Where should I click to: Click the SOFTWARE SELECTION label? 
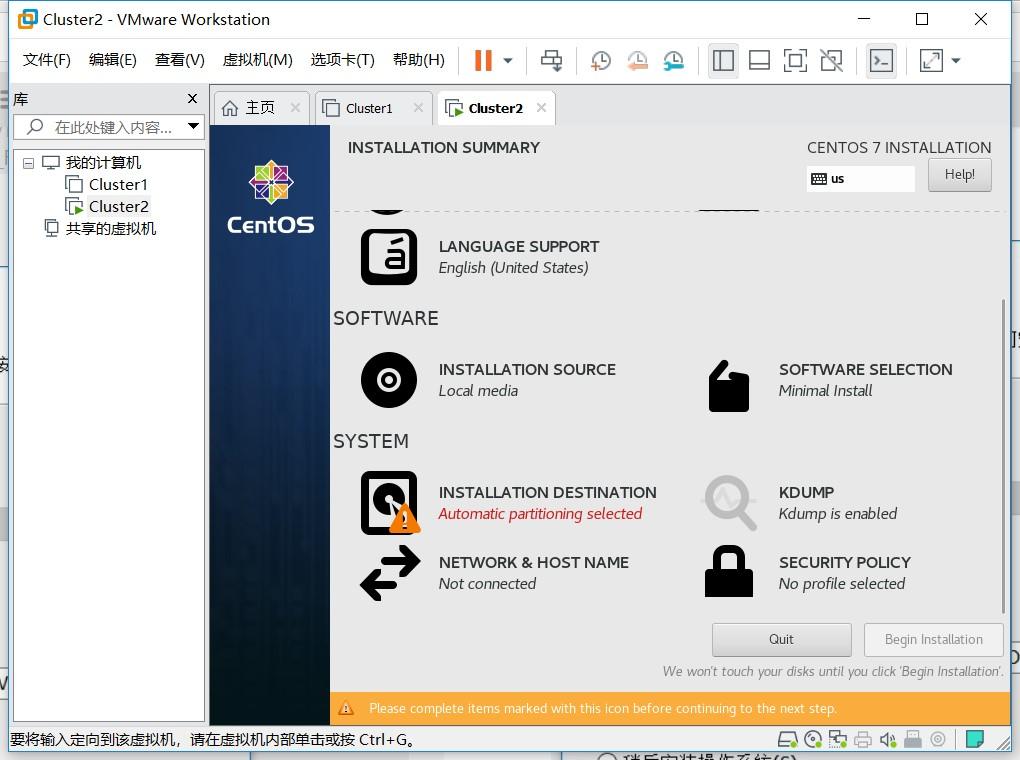click(x=865, y=370)
